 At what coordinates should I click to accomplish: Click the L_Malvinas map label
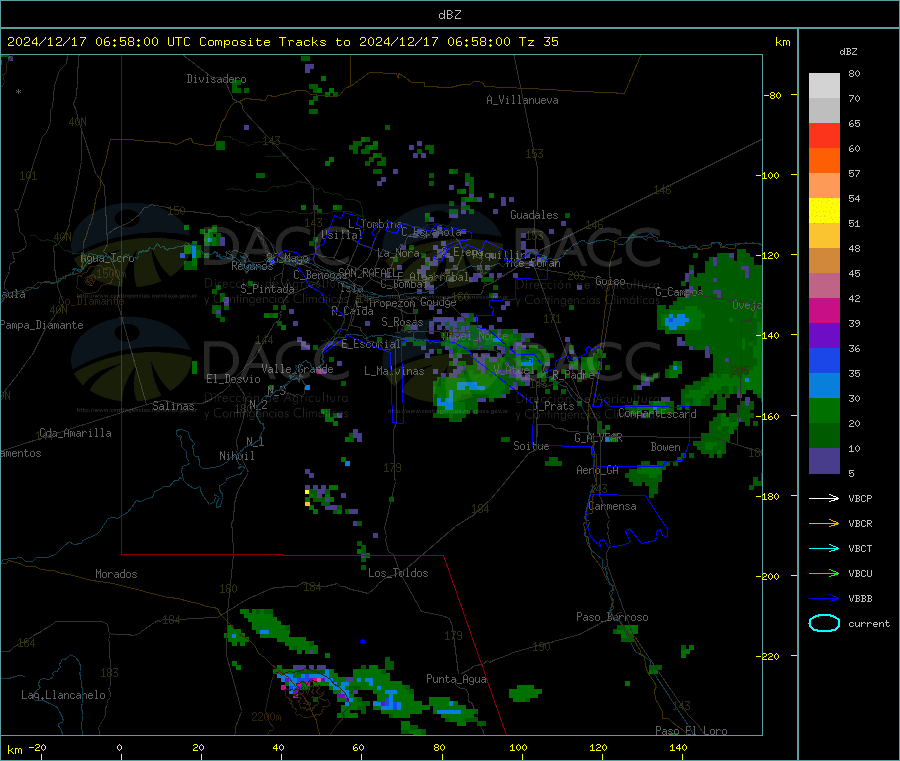(x=394, y=371)
